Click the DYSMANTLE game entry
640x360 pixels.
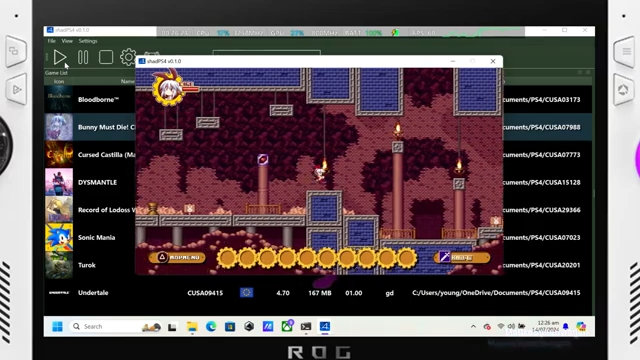[x=97, y=182]
